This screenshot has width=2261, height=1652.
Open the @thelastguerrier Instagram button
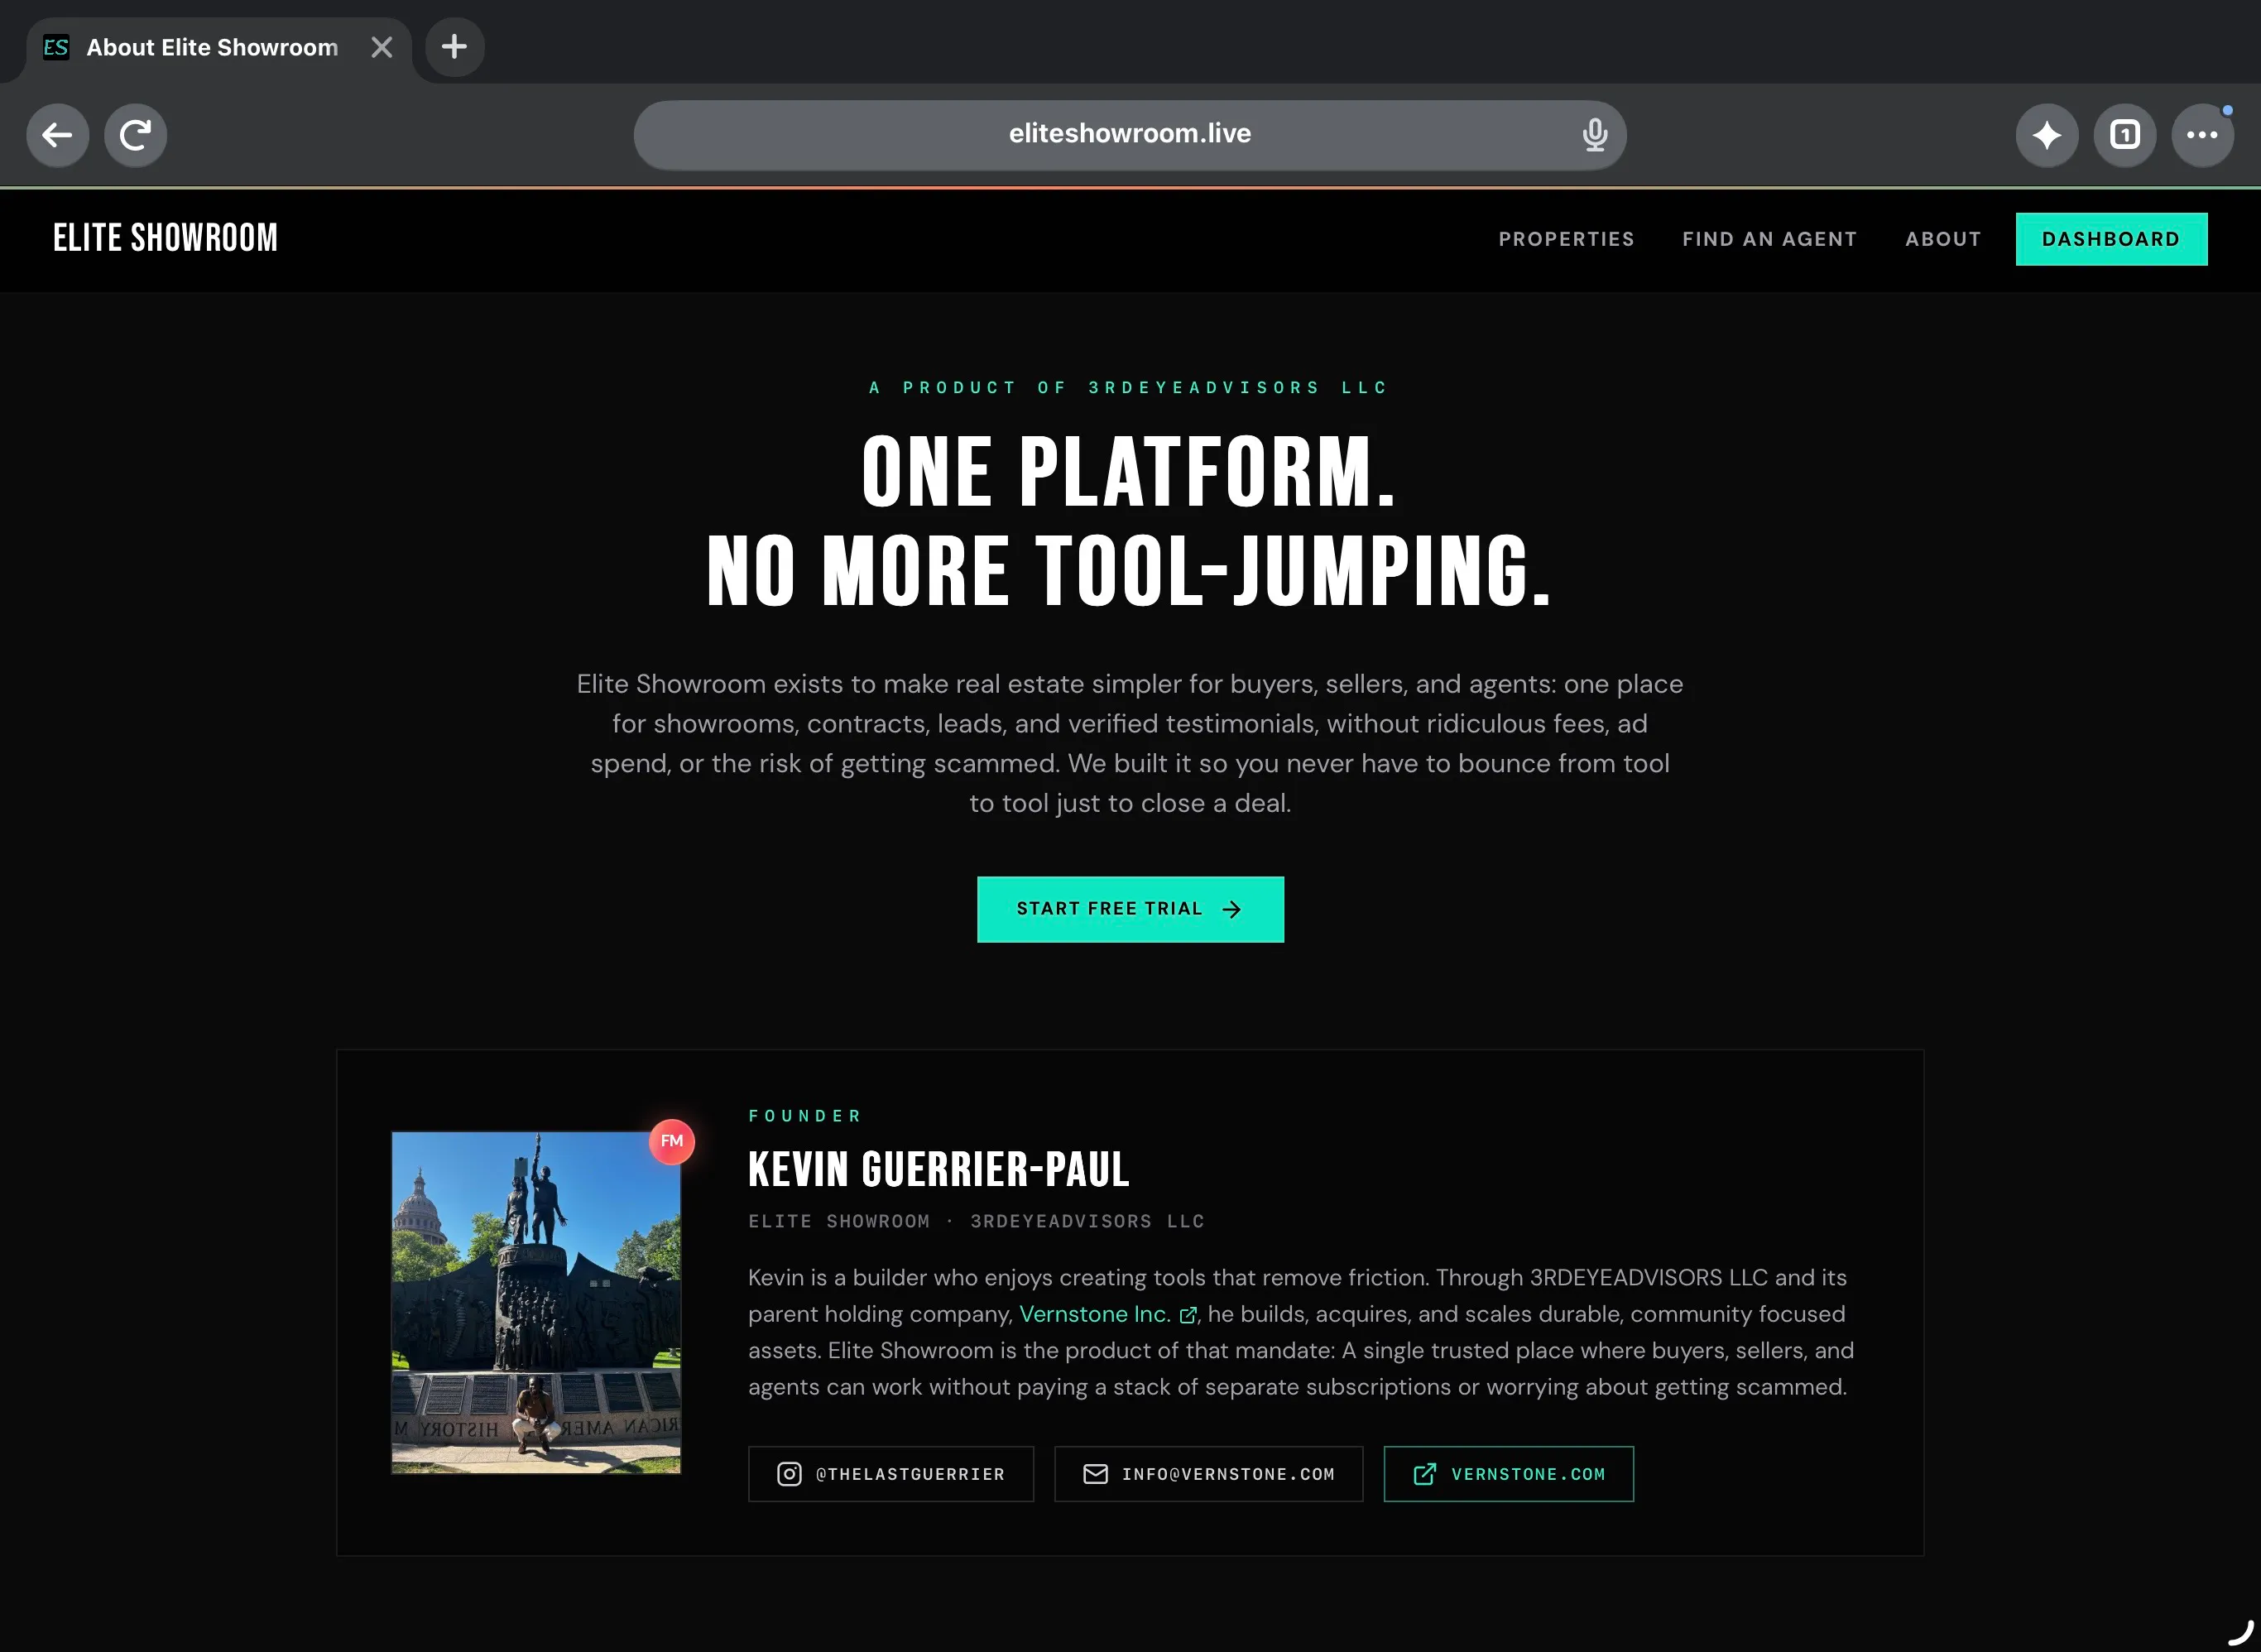click(891, 1474)
